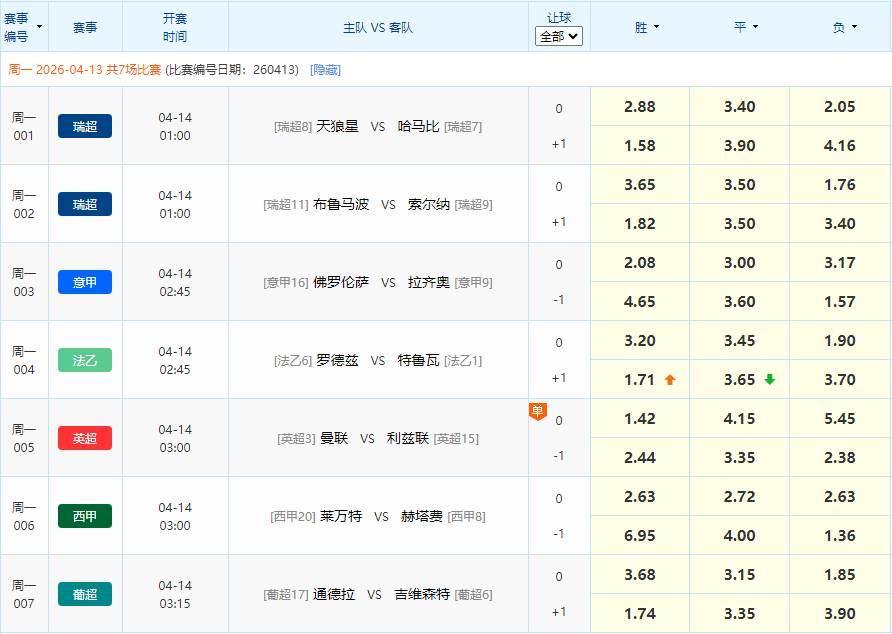Click the 瑞超 league badge for match 002
Image resolution: width=892 pixels, height=634 pixels.
[85, 204]
